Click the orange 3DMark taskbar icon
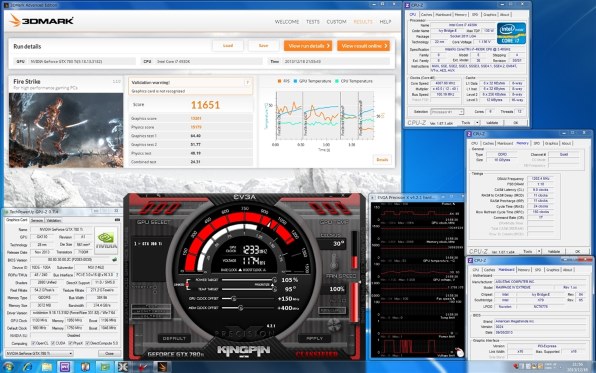Viewport: 596px width, 373px height. pos(162,367)
